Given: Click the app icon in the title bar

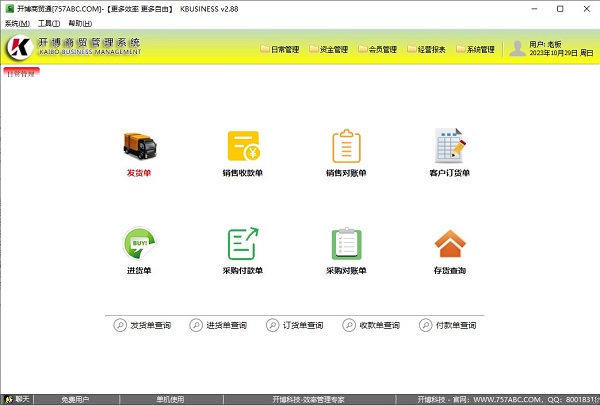Looking at the screenshot, I should [x=9, y=8].
